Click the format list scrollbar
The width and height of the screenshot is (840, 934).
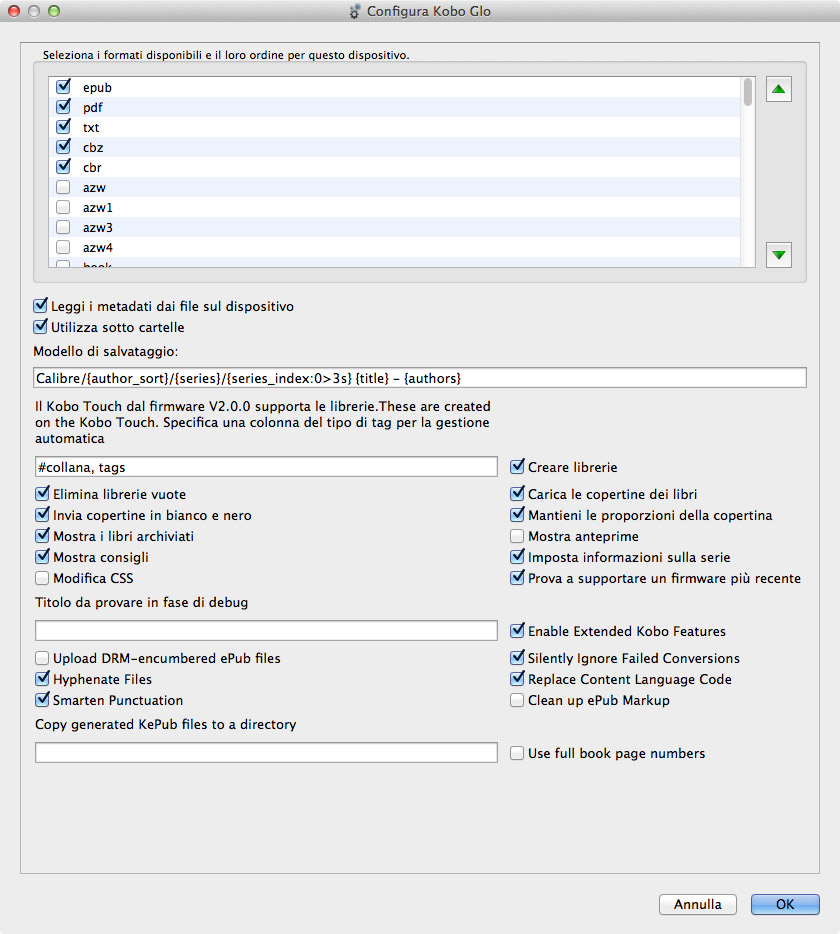[x=748, y=93]
